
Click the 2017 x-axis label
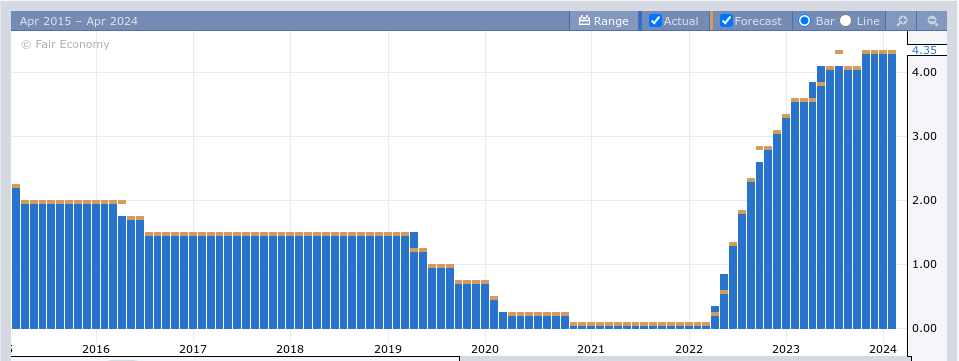[x=193, y=349]
